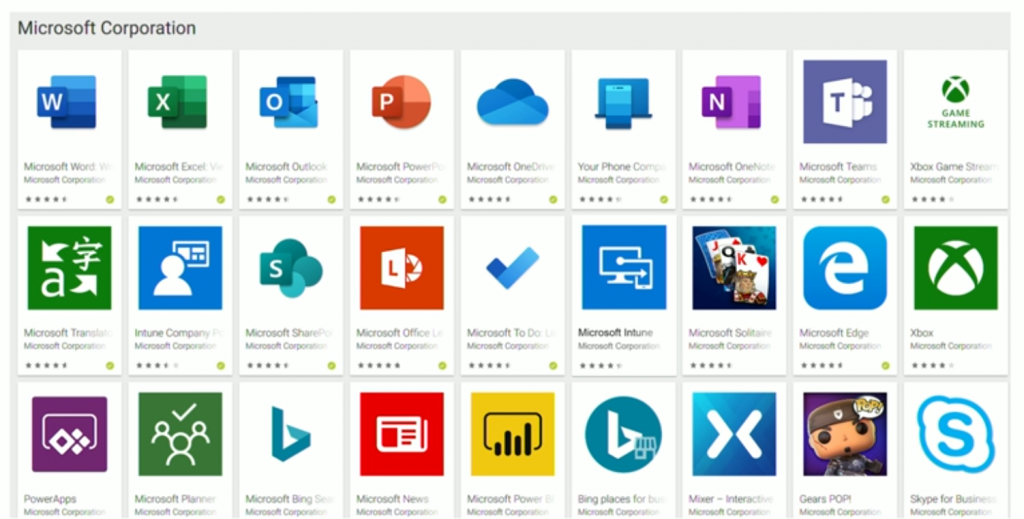1024x519 pixels.
Task: Open the Microsoft SharePoint icon
Action: [x=290, y=267]
